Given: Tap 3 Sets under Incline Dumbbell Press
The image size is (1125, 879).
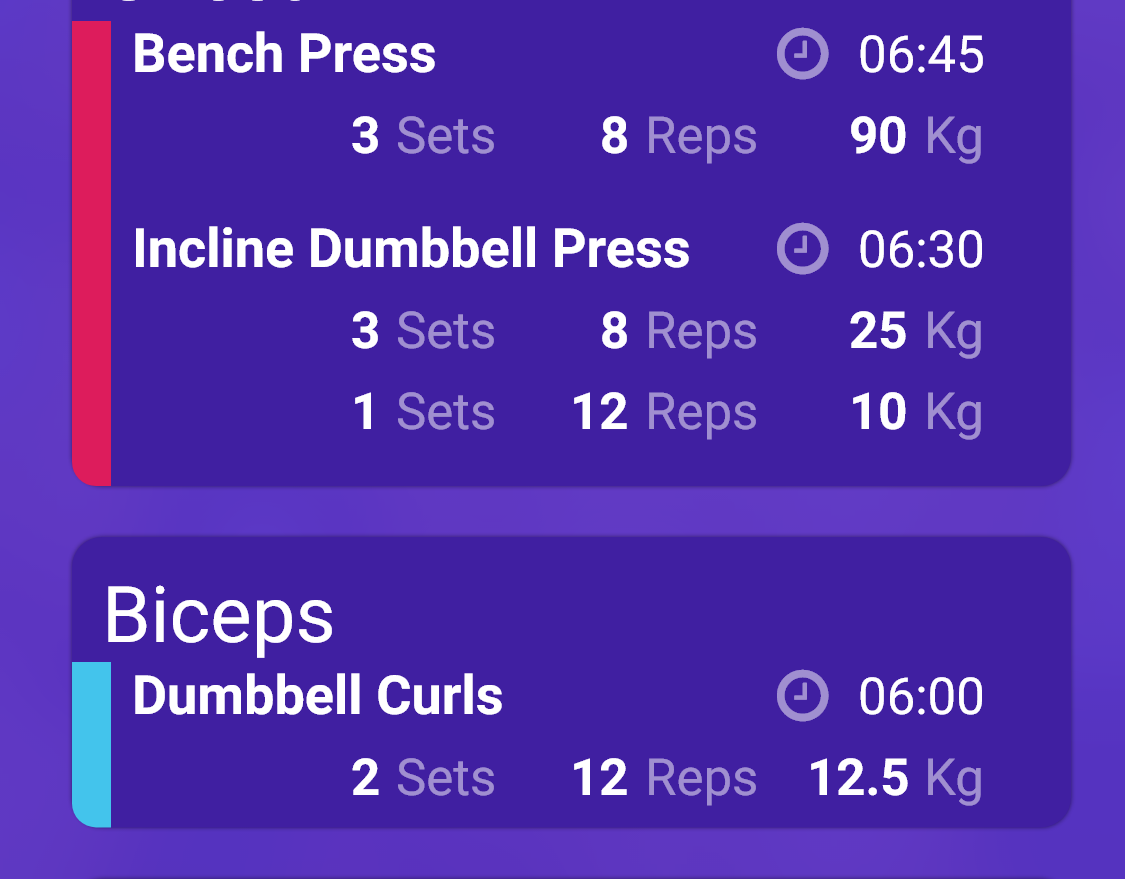Looking at the screenshot, I should (423, 332).
